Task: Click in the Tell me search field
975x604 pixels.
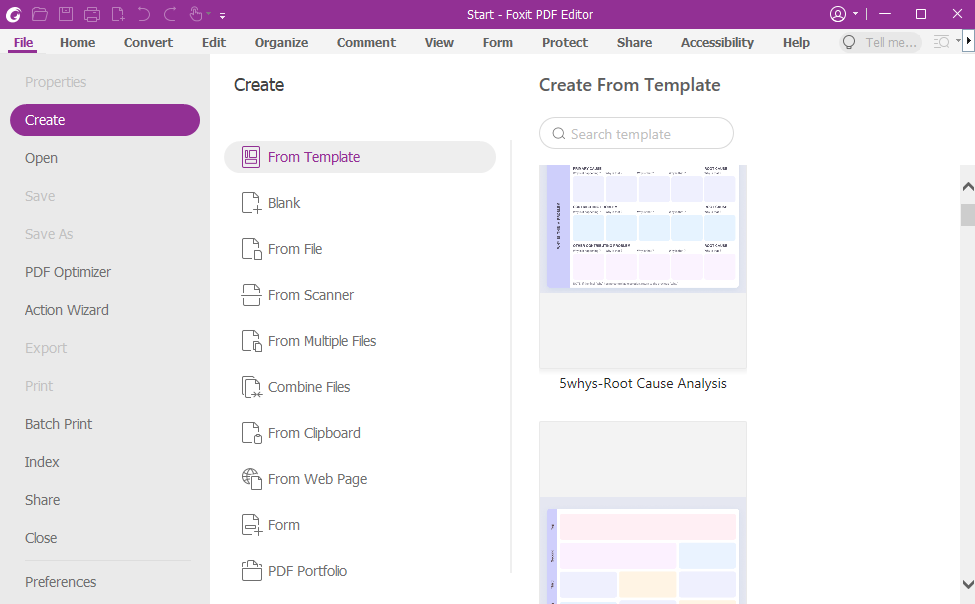Action: [x=880, y=42]
